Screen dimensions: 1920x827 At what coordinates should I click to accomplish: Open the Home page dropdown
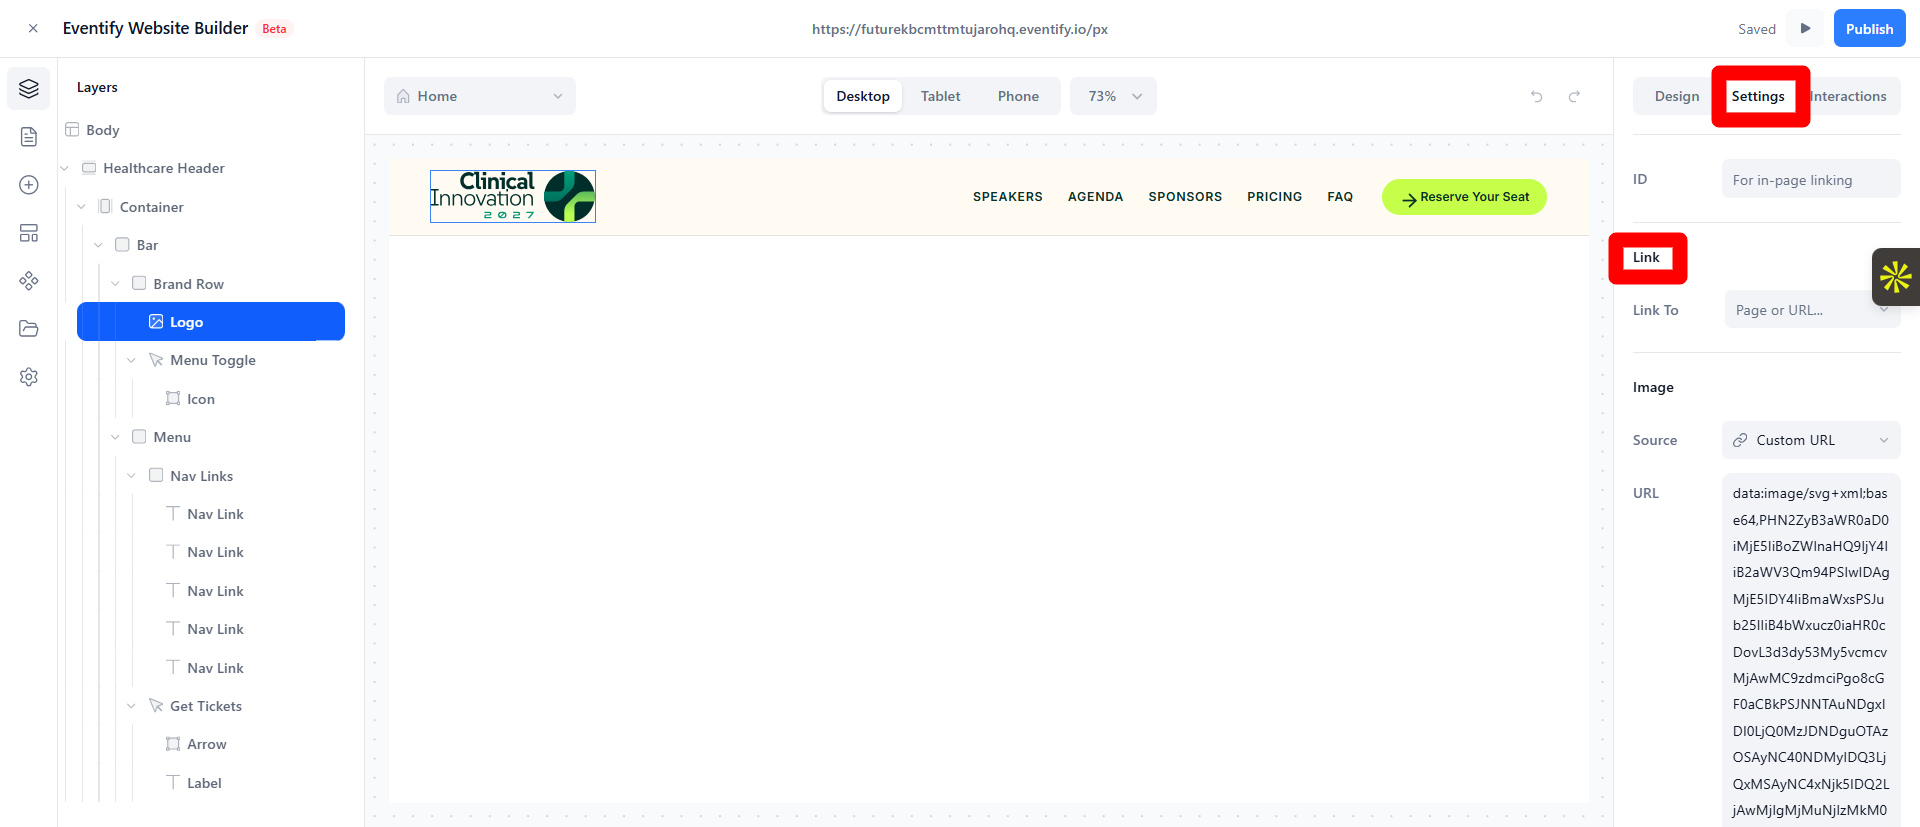(x=480, y=96)
